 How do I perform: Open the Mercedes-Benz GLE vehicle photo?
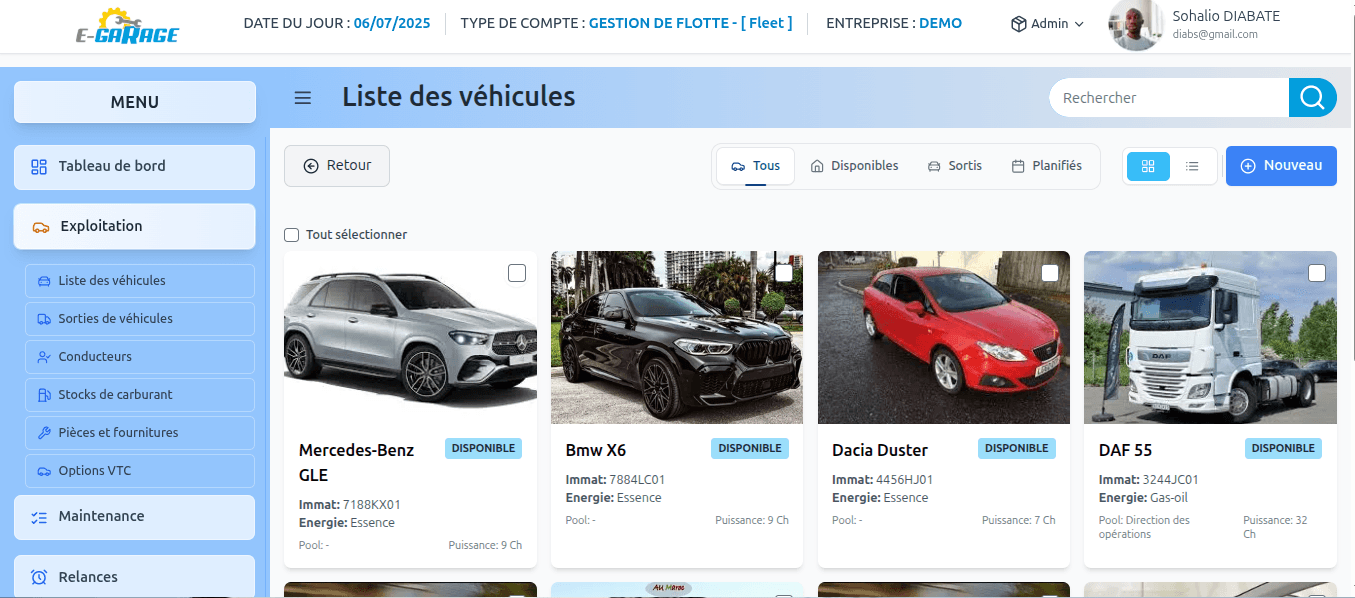410,337
